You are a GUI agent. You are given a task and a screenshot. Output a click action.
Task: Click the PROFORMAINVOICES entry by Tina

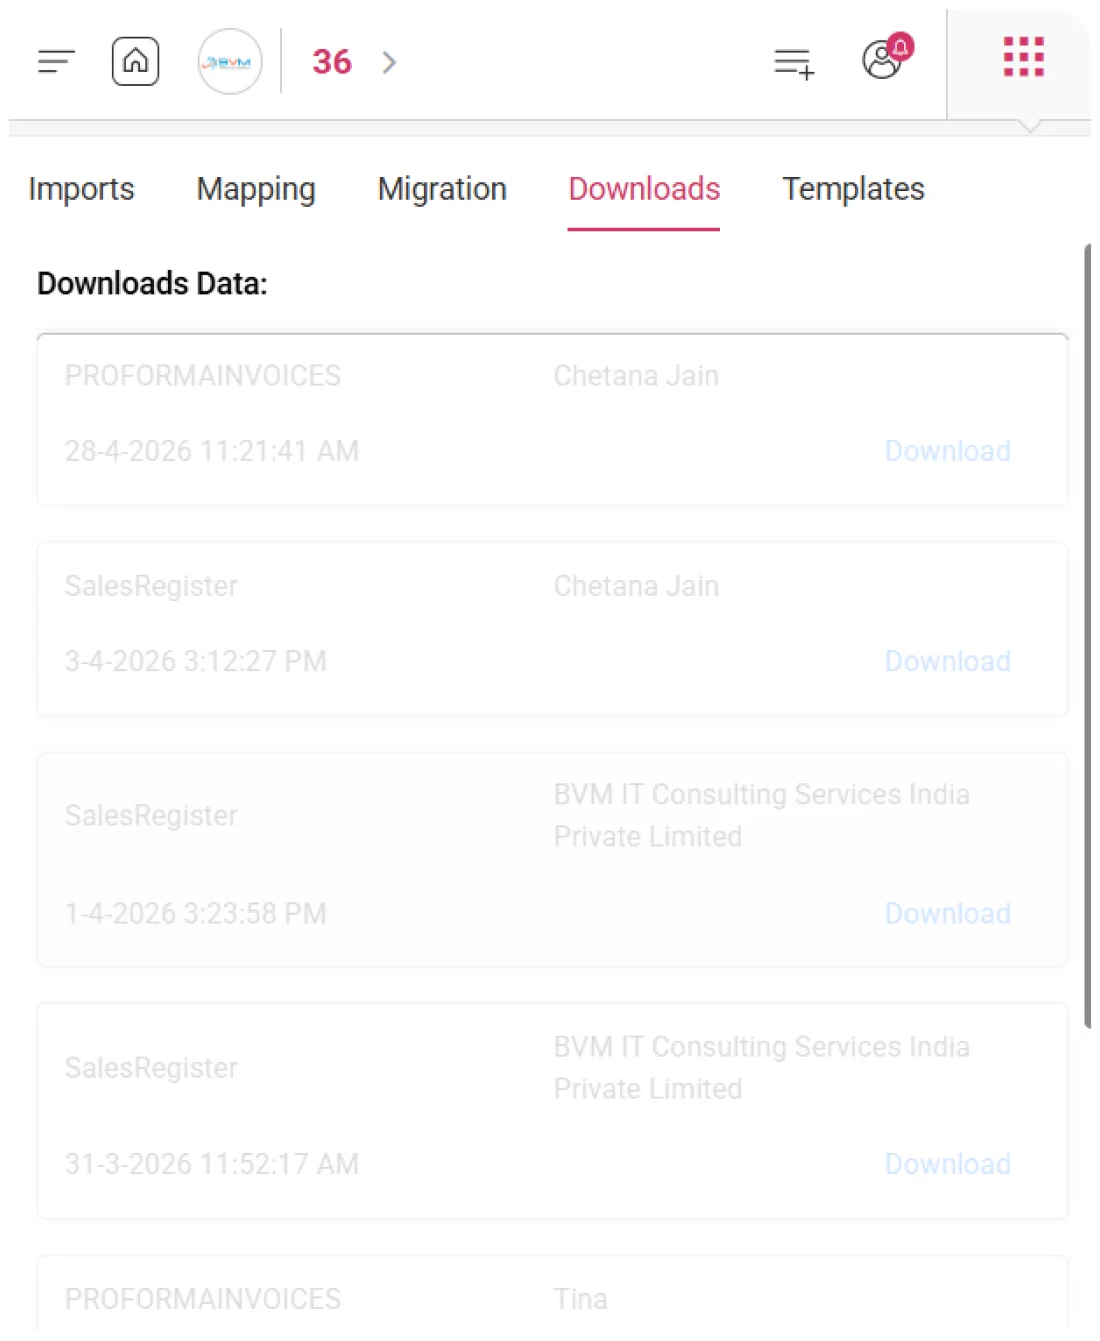click(x=203, y=1299)
